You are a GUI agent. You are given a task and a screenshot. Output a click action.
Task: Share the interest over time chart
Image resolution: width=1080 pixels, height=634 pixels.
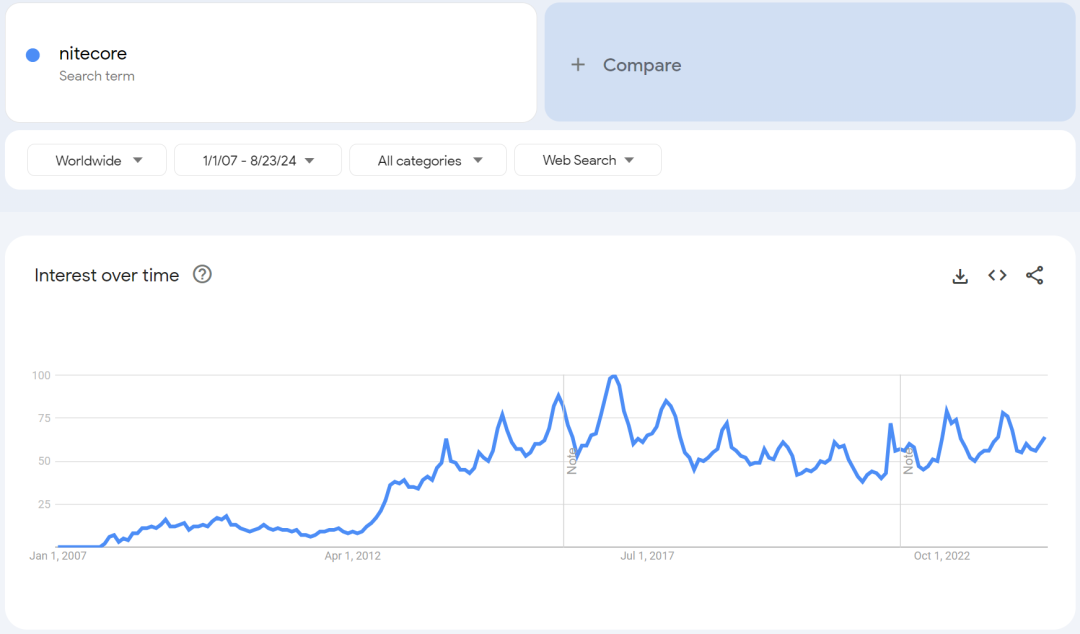coord(1034,276)
